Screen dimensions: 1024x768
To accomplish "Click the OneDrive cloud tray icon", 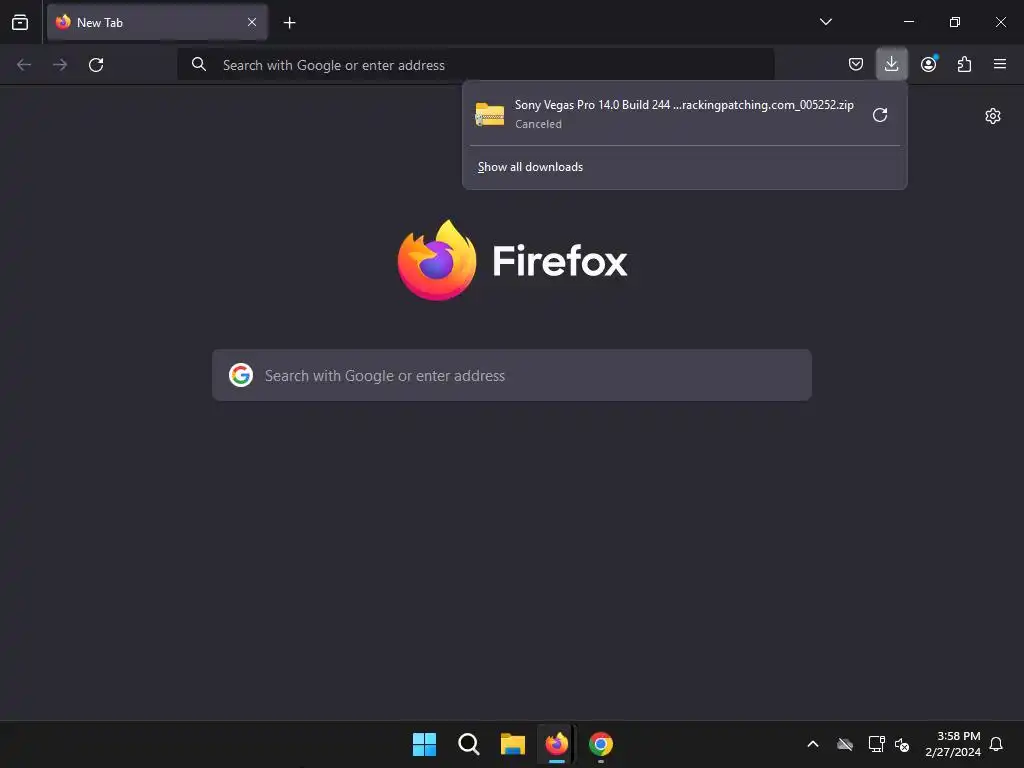I will [x=845, y=744].
